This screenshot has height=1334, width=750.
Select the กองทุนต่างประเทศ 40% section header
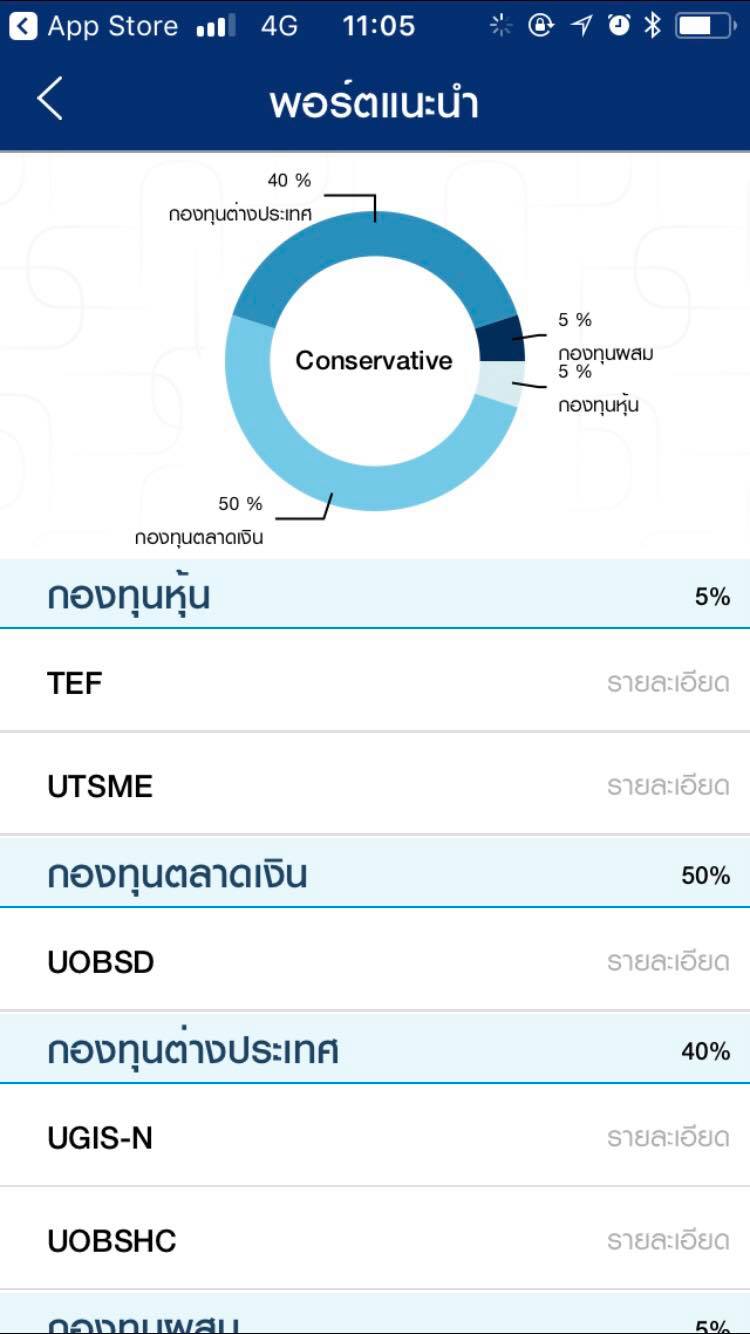pyautogui.click(x=375, y=1050)
